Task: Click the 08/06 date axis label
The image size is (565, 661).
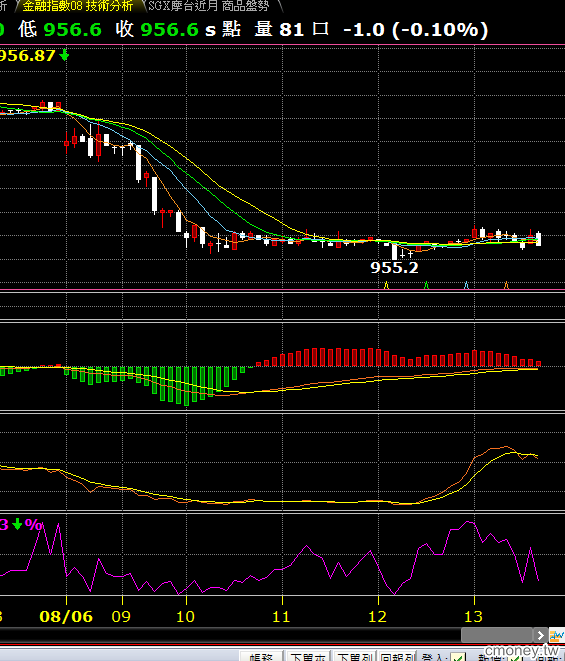Action: tap(66, 616)
